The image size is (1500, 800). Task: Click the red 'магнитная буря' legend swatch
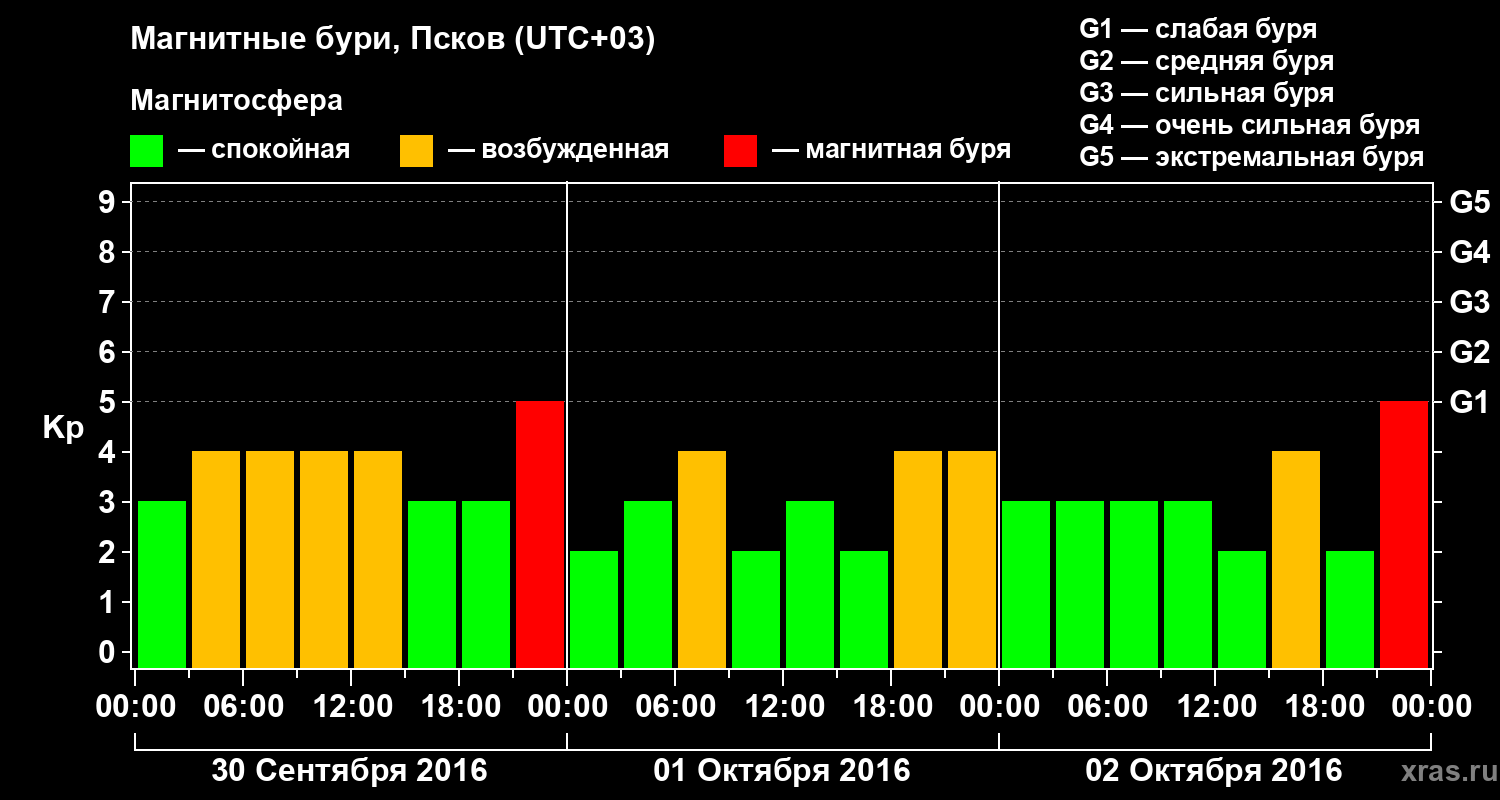pos(740,151)
